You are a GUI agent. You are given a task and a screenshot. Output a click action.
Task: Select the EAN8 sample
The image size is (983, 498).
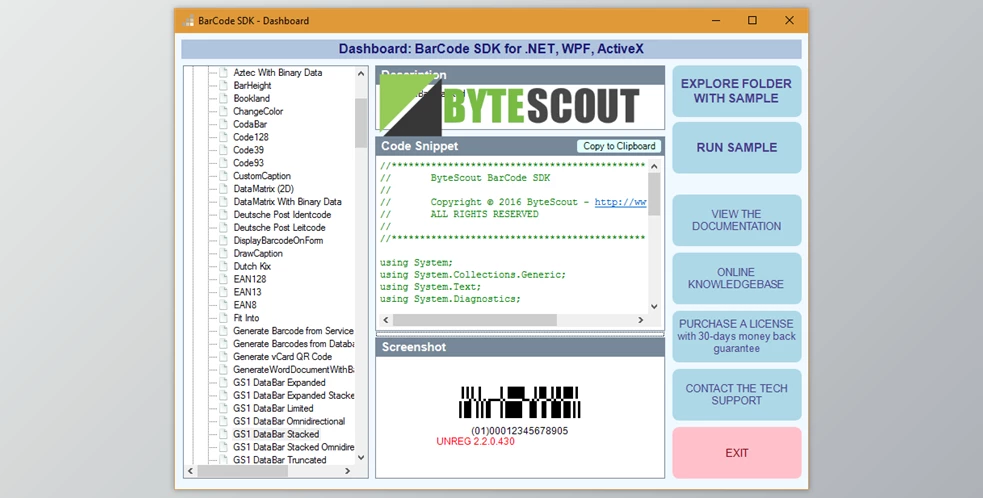click(244, 305)
